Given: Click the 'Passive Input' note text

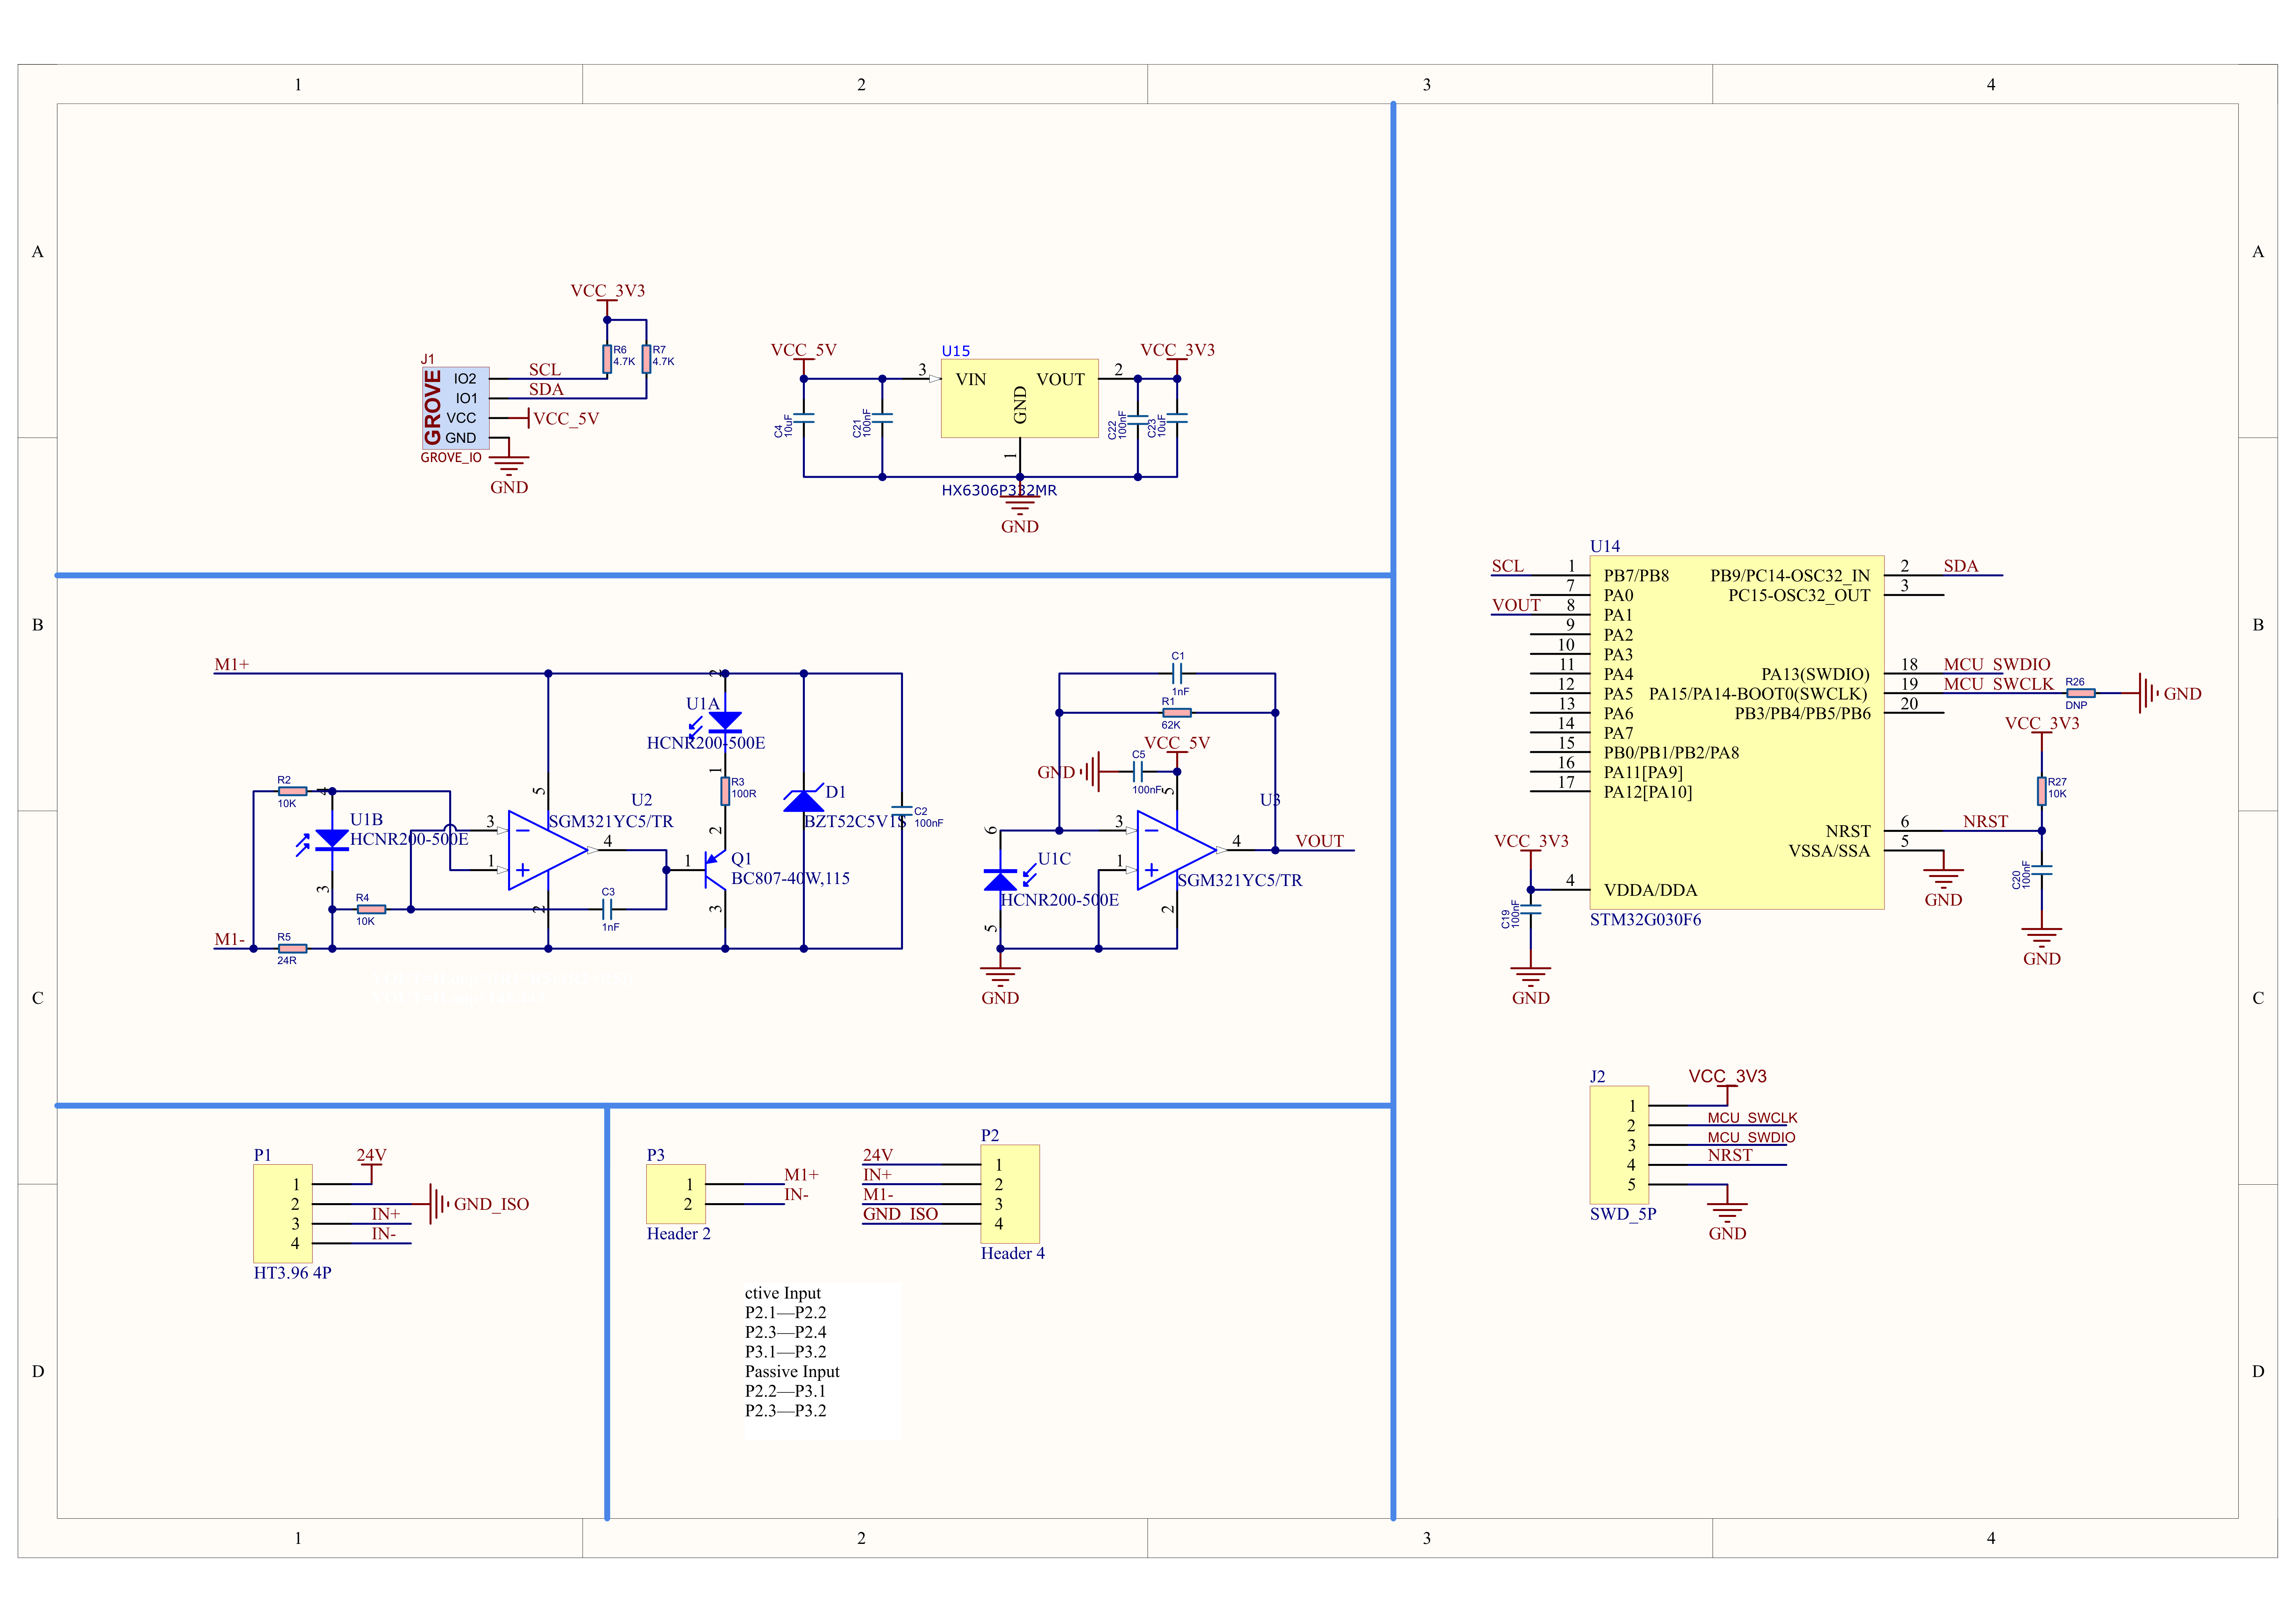Looking at the screenshot, I should [x=792, y=1371].
